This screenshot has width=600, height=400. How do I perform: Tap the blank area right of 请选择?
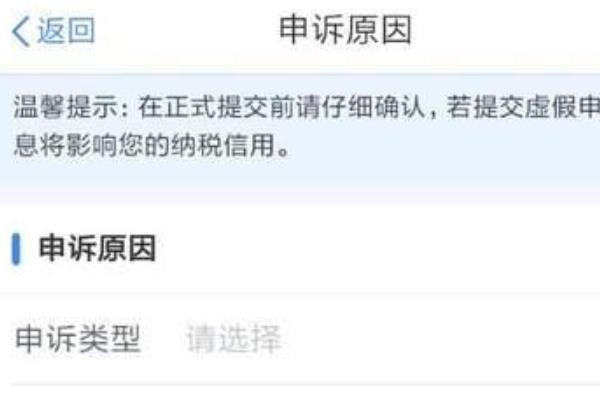(x=440, y=339)
